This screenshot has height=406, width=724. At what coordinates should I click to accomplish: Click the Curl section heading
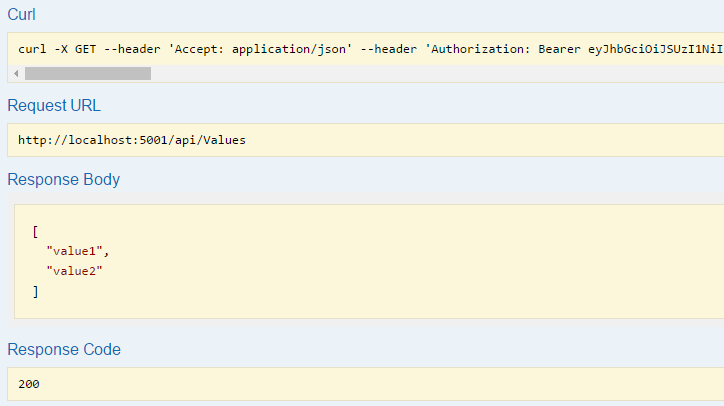pyautogui.click(x=21, y=14)
